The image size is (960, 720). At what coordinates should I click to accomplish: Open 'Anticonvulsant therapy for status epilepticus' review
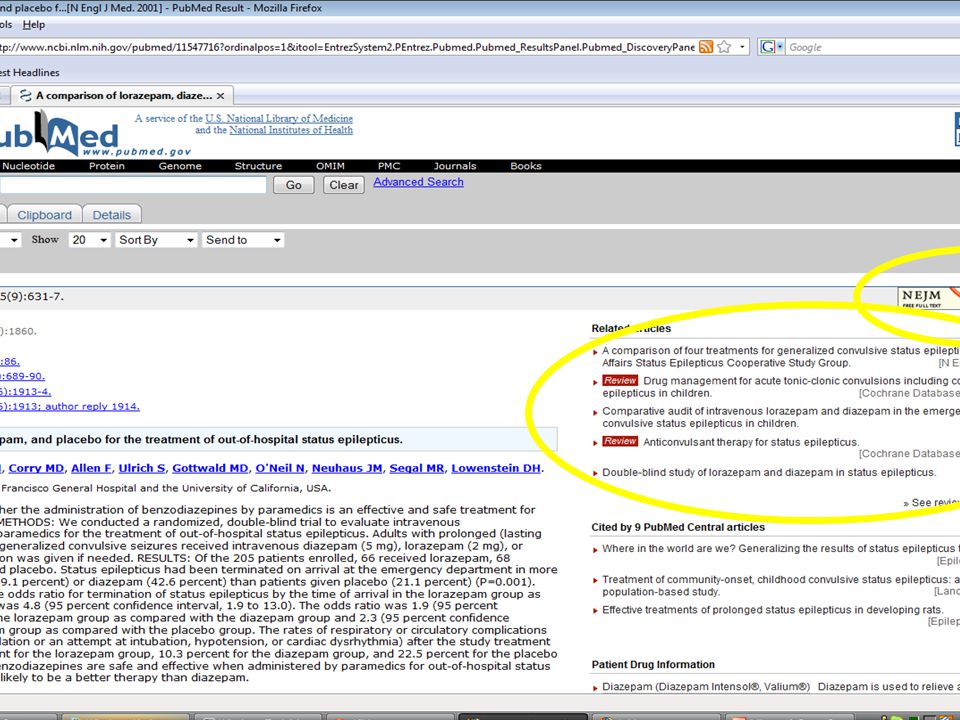tap(751, 442)
